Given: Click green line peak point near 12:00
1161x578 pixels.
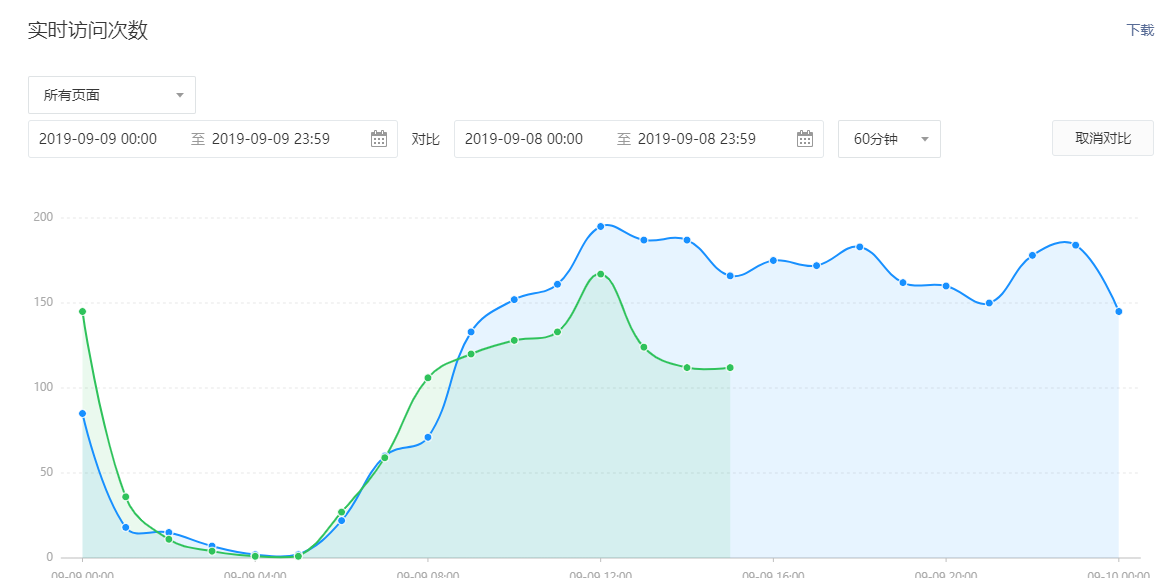Looking at the screenshot, I should coord(601,274).
